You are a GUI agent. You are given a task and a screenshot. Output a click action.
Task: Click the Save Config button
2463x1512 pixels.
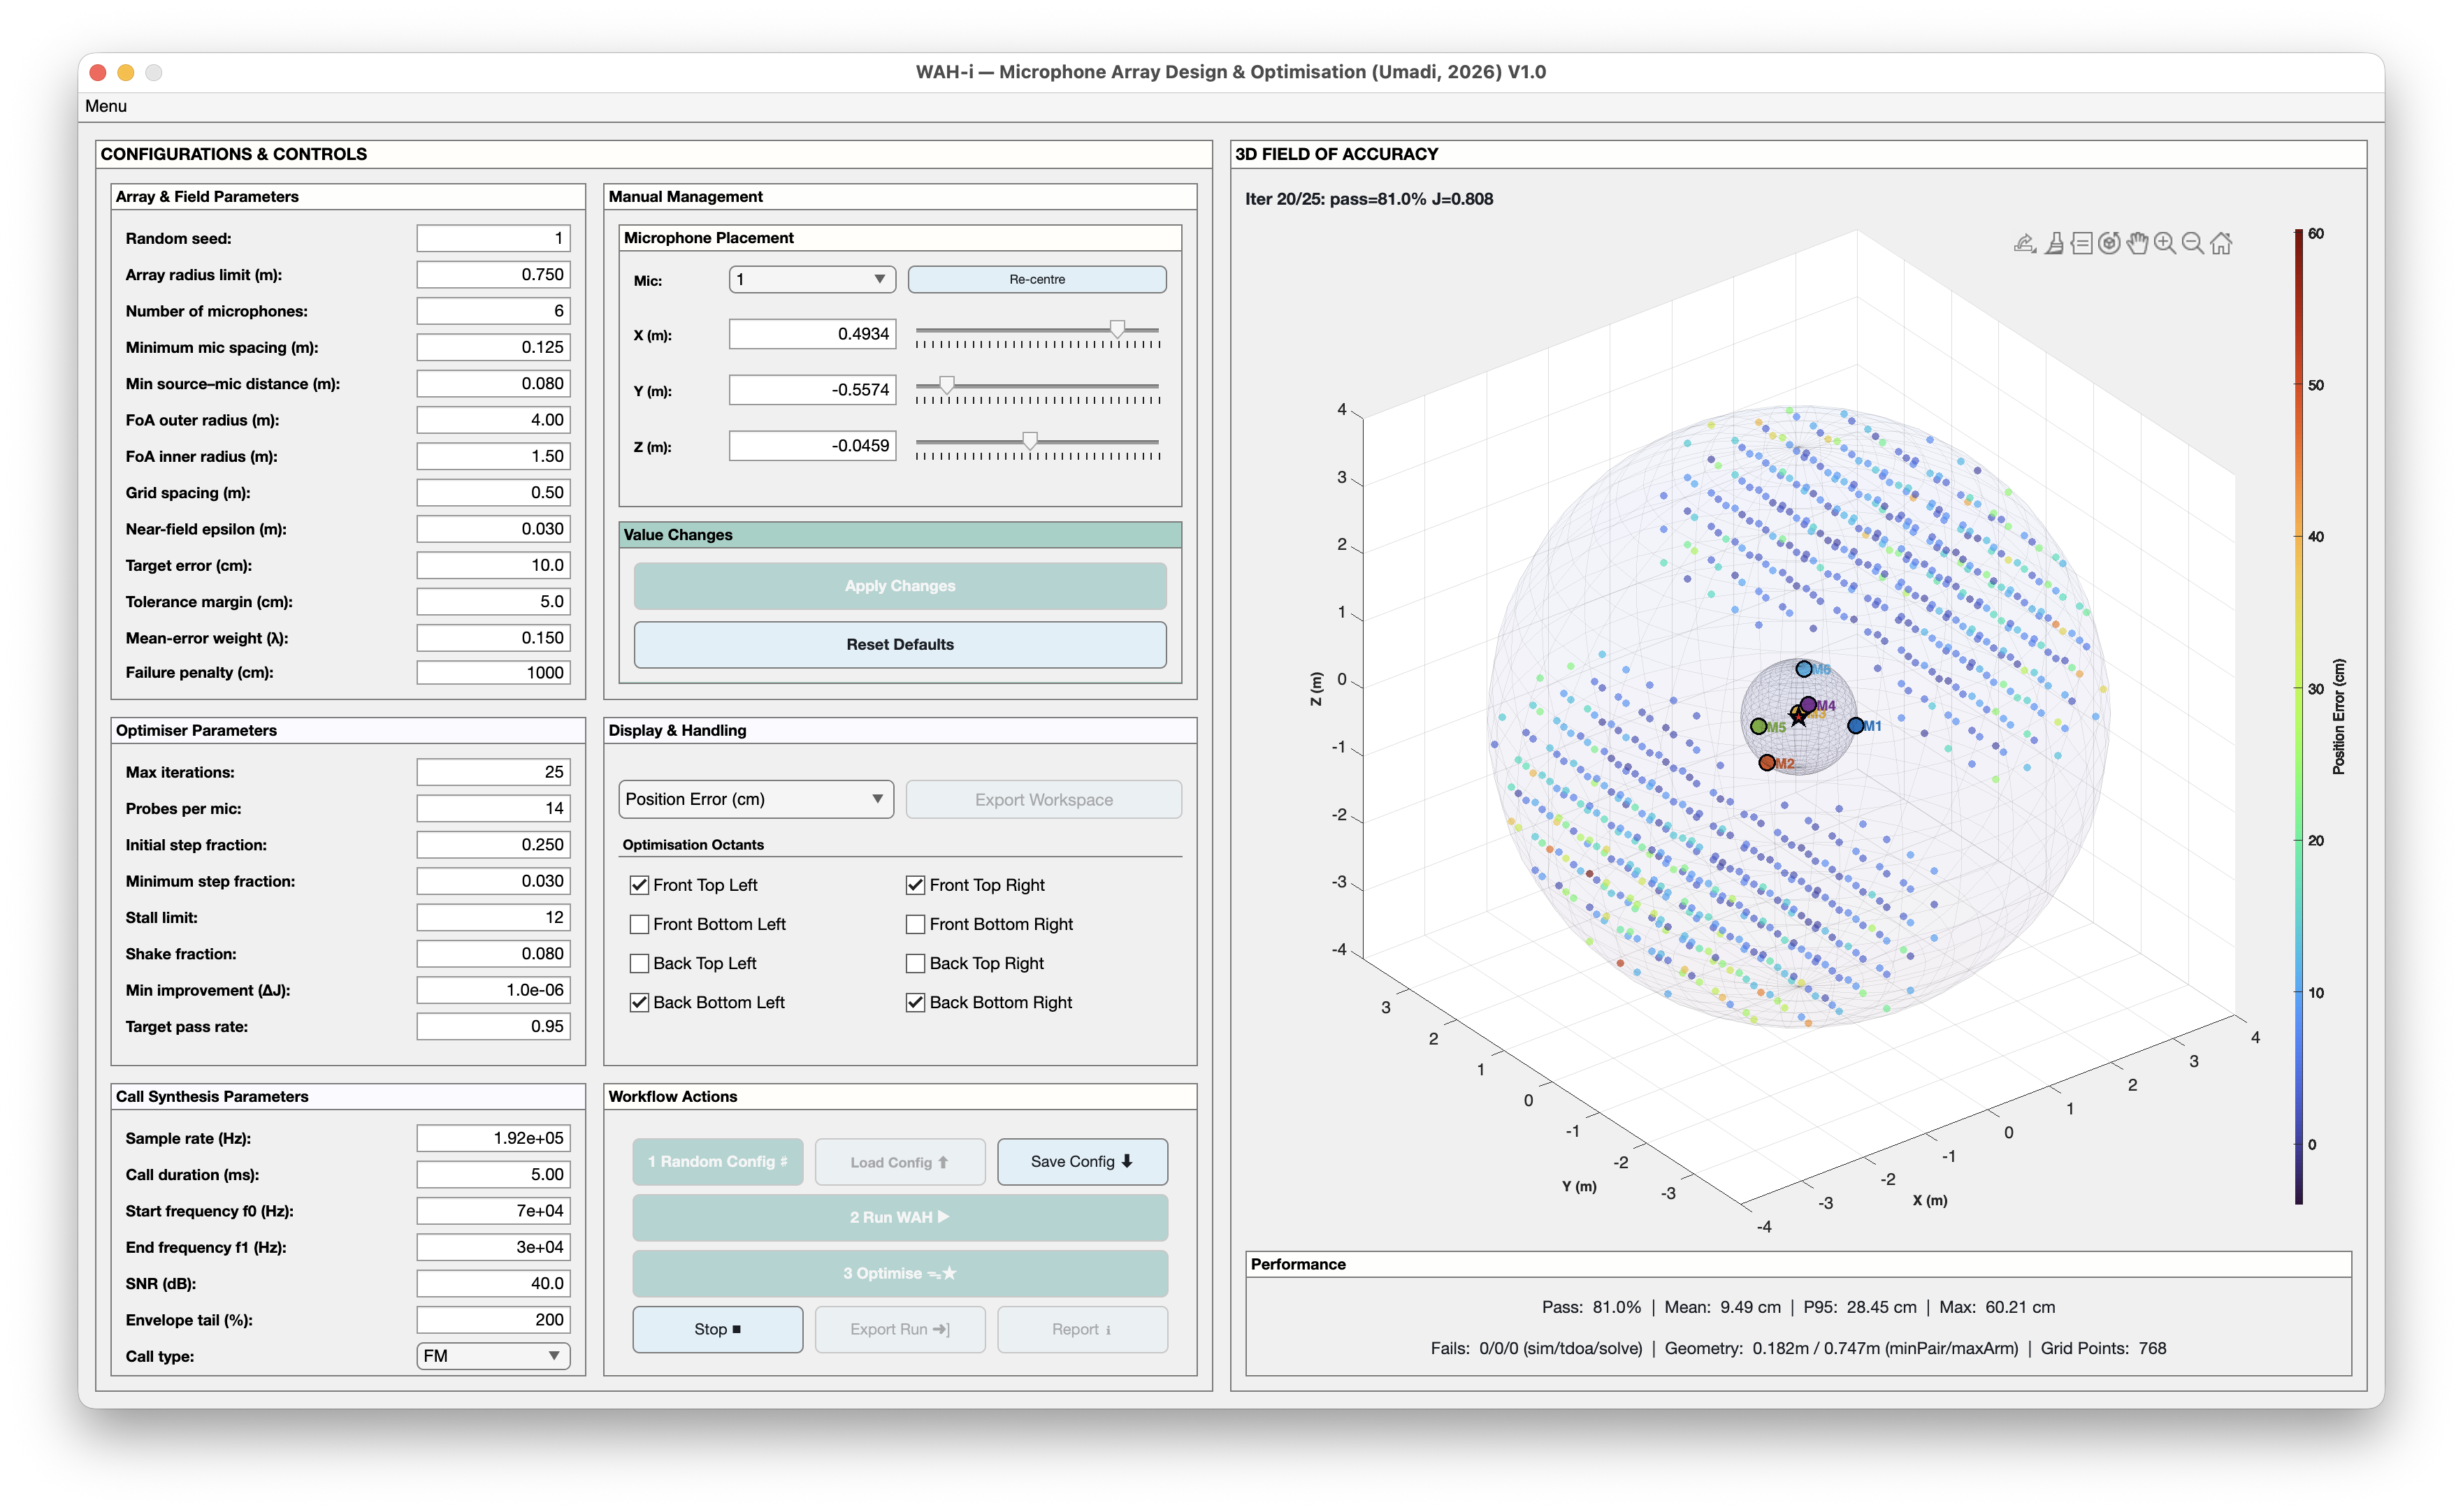tap(1082, 1161)
